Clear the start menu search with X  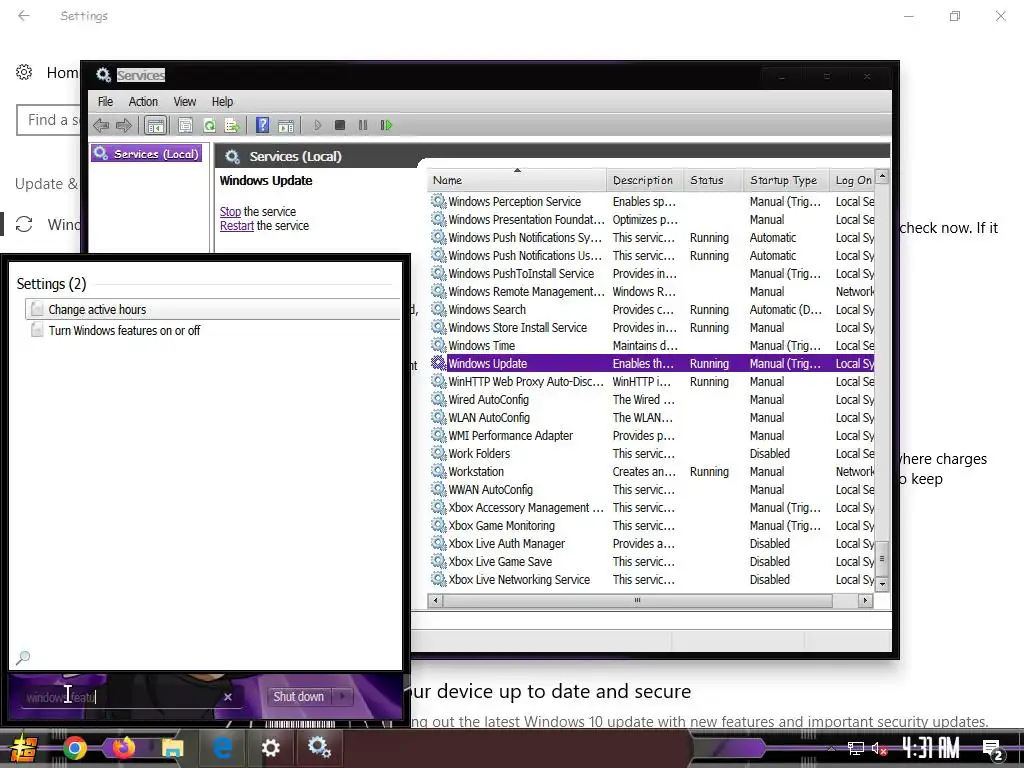coord(228,697)
